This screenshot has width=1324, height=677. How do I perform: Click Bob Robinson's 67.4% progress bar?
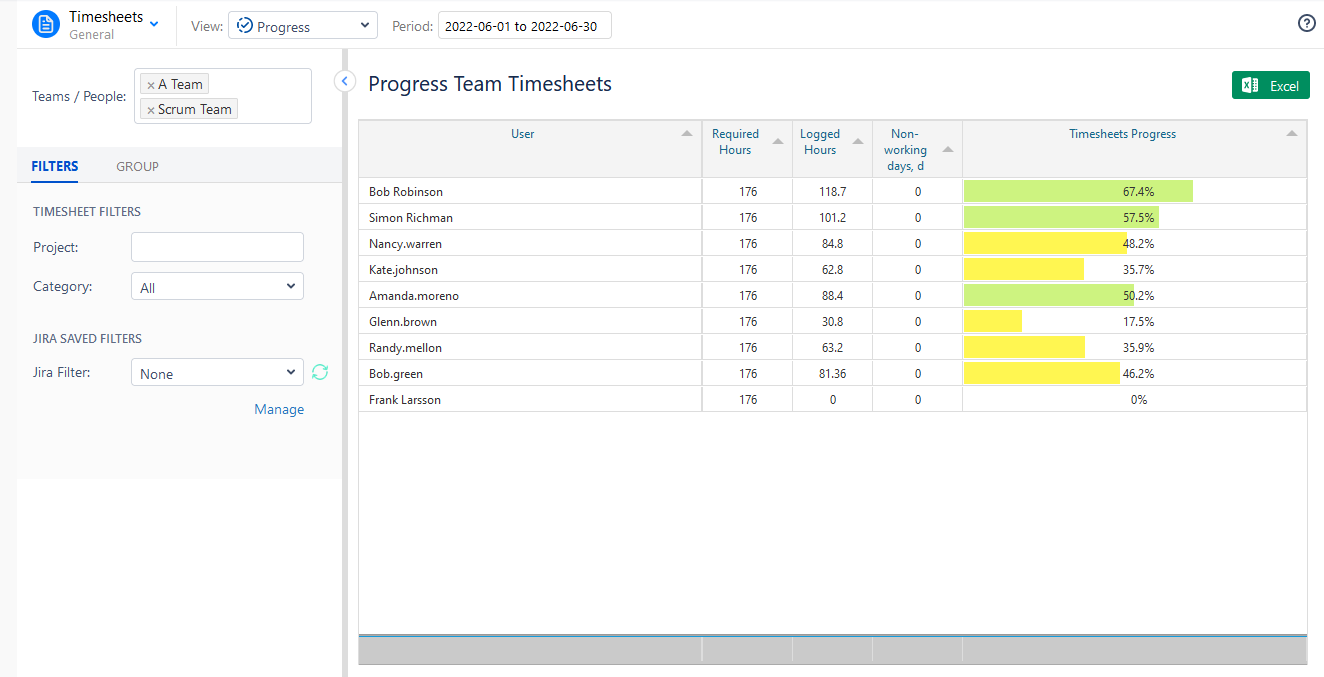click(x=1078, y=191)
